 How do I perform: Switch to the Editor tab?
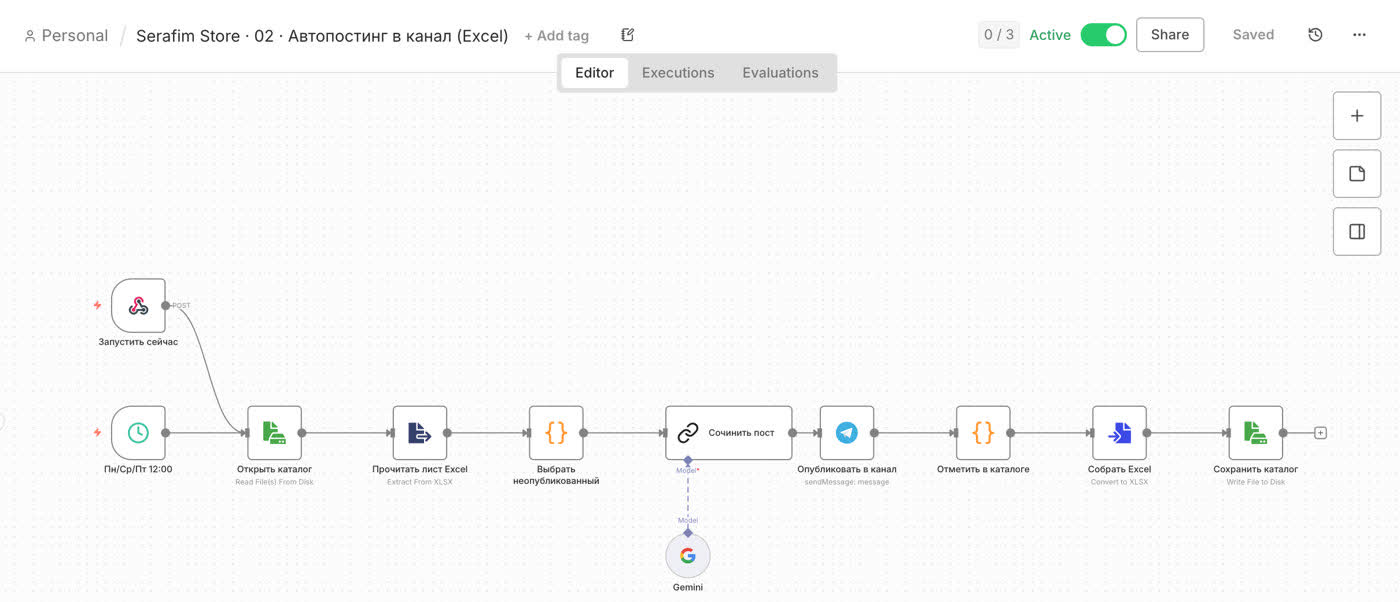pyautogui.click(x=595, y=73)
